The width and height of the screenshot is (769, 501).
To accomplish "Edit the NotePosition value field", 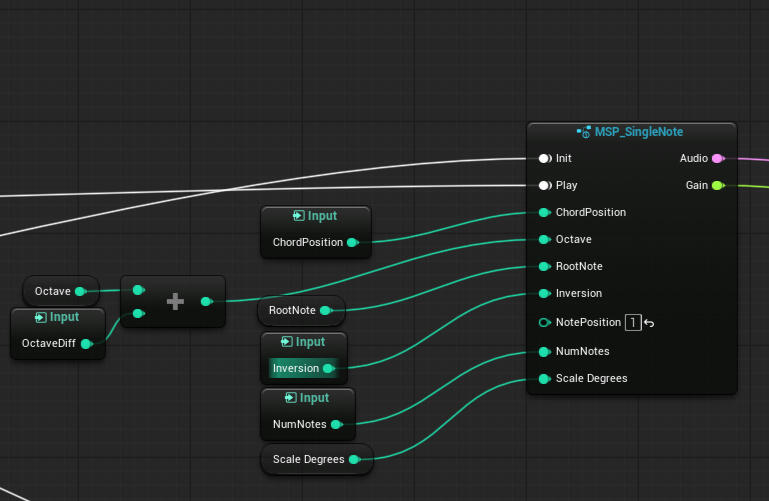I will (x=633, y=322).
